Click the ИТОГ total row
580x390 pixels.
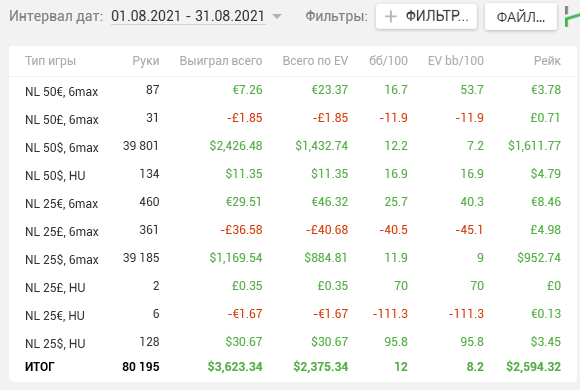[x=293, y=367]
